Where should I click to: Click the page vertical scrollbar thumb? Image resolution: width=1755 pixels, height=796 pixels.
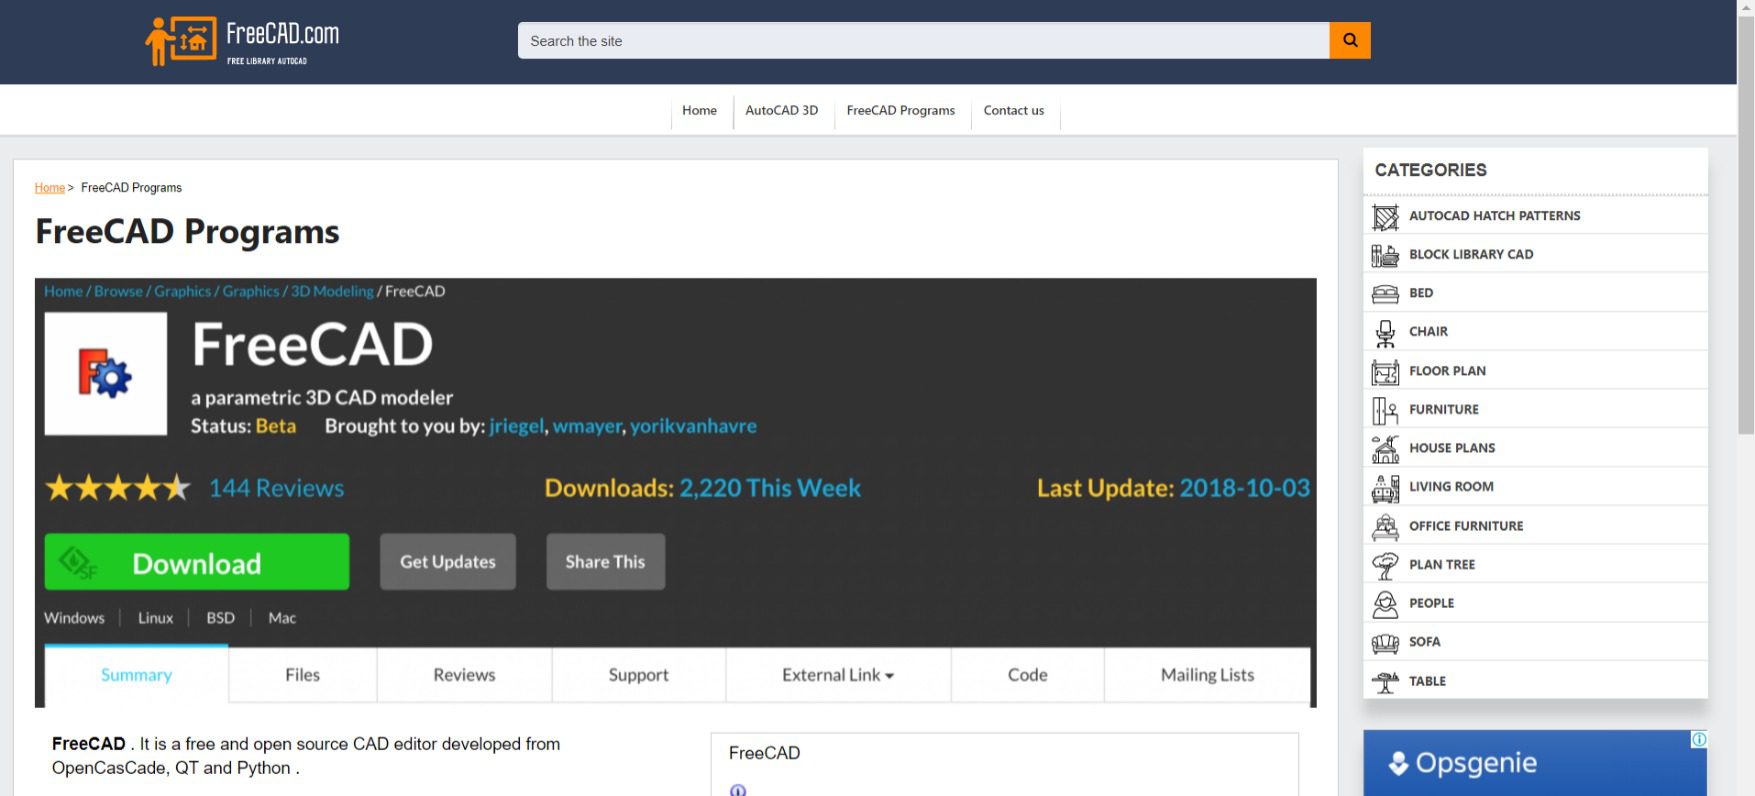(1746, 225)
